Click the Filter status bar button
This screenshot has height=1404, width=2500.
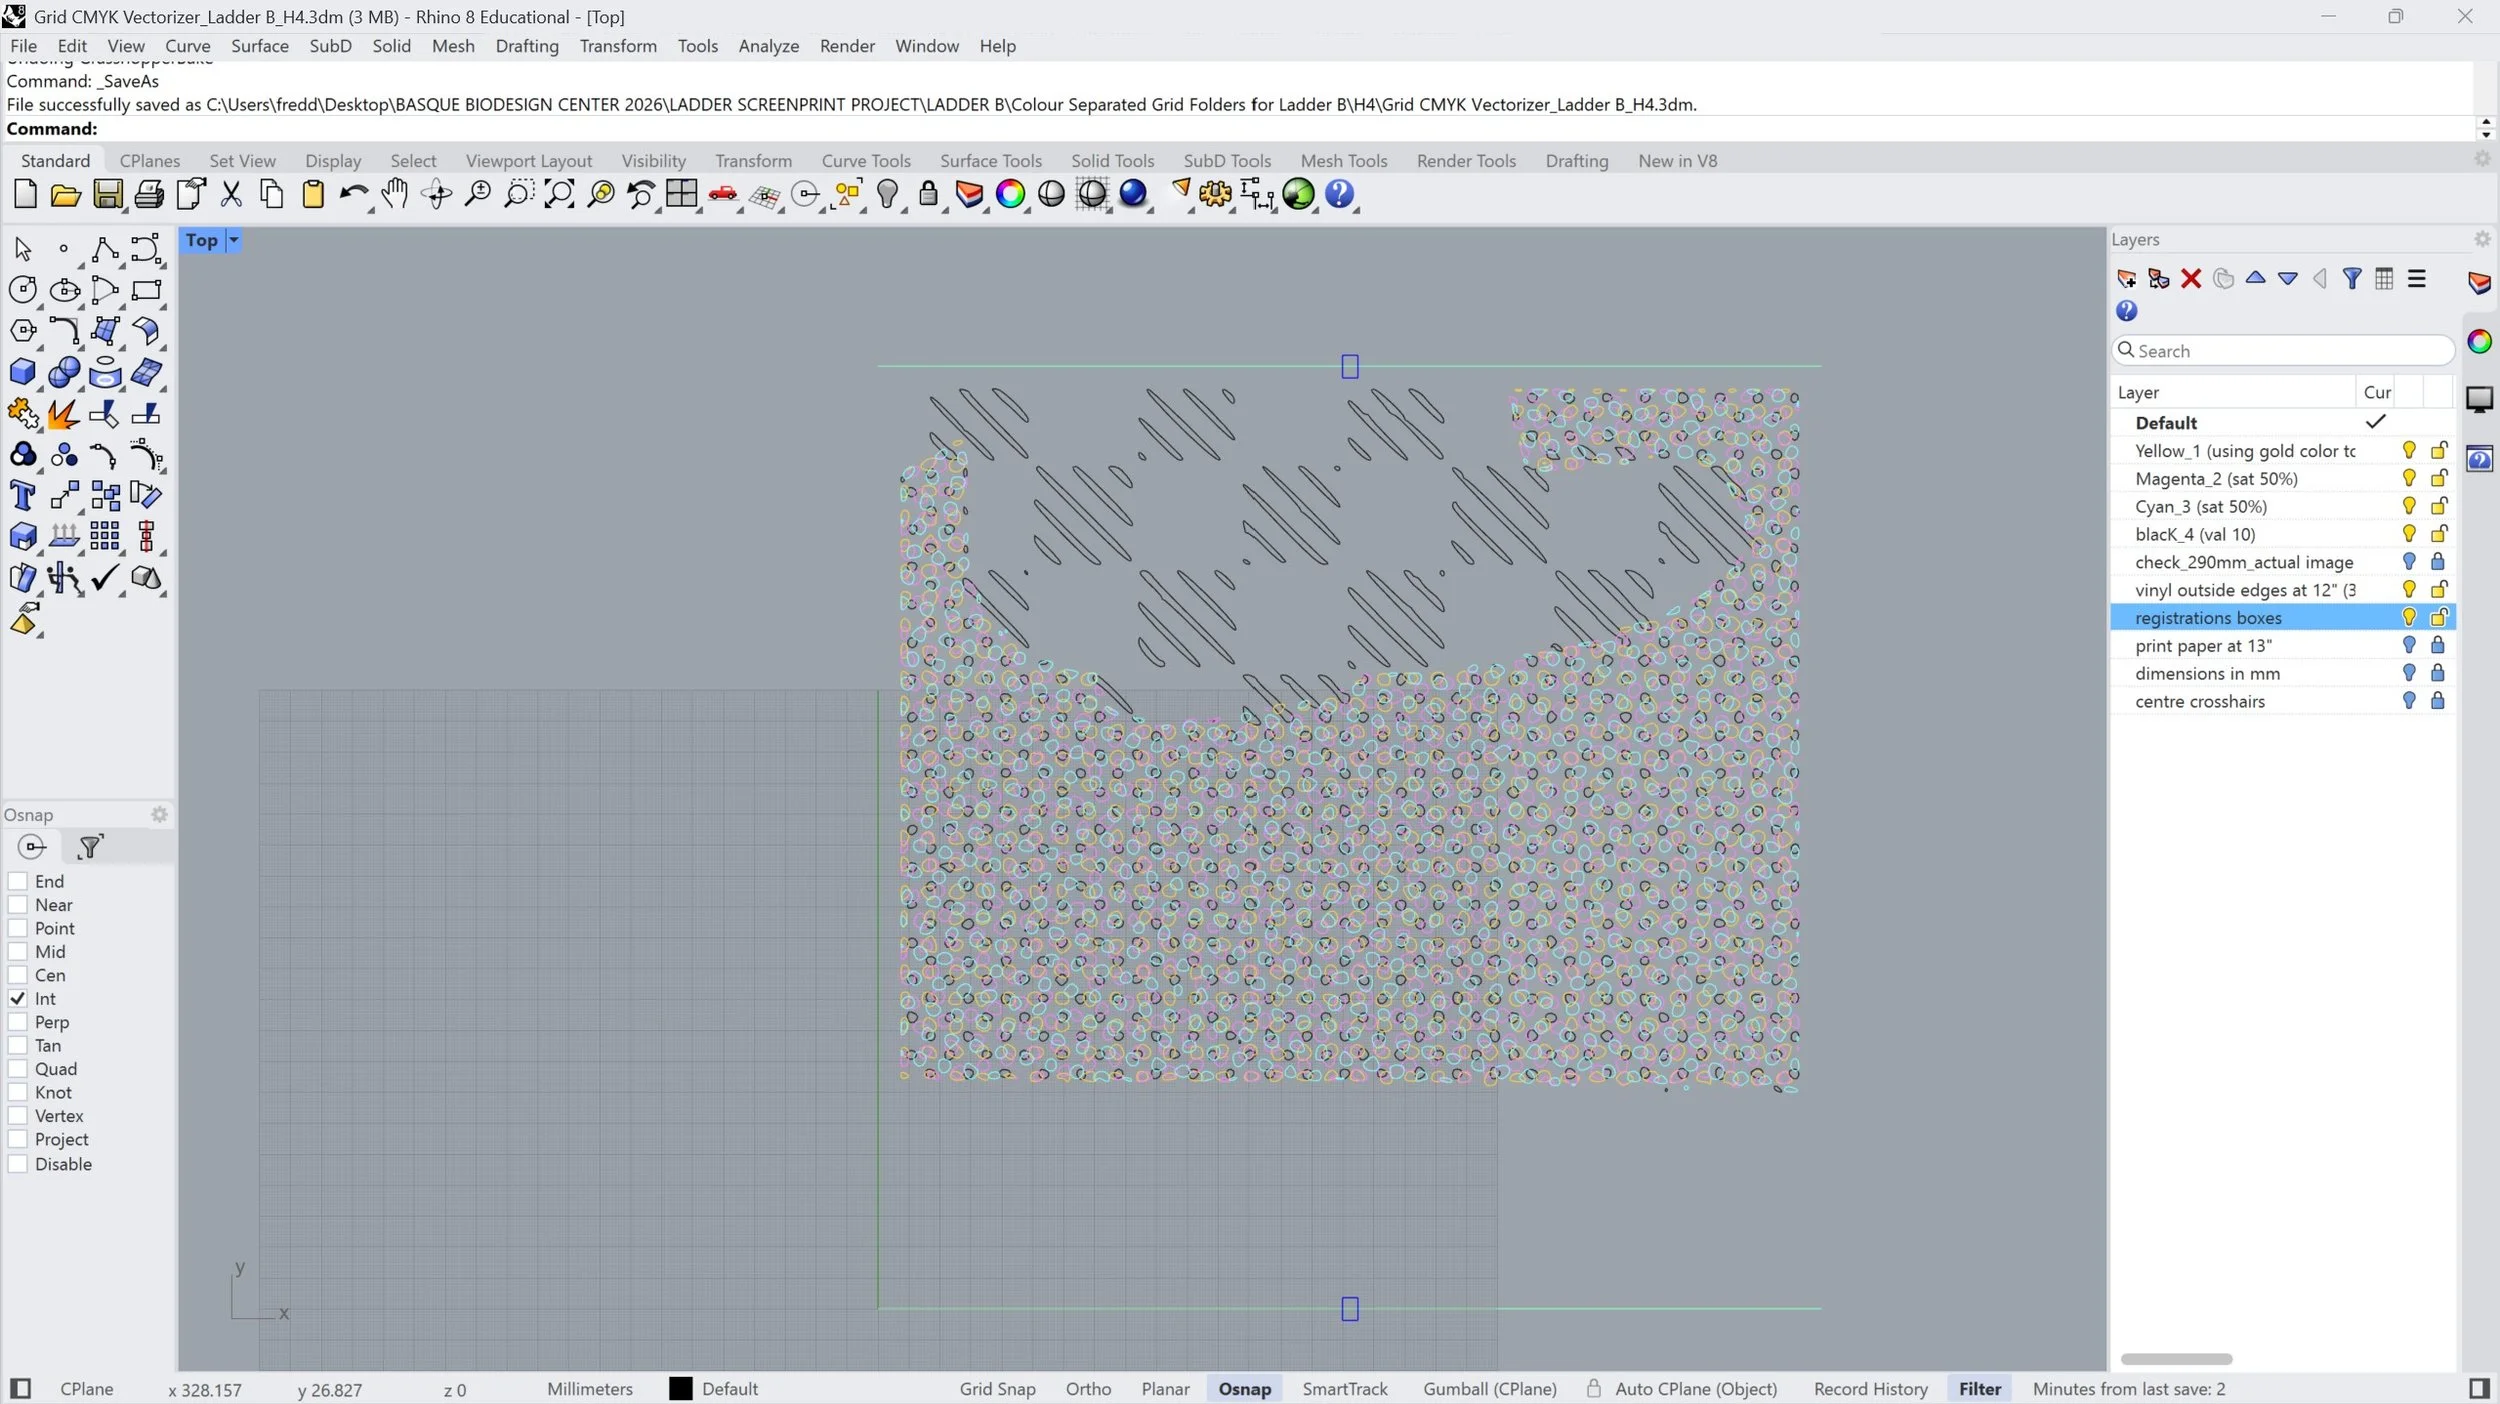tap(1979, 1389)
